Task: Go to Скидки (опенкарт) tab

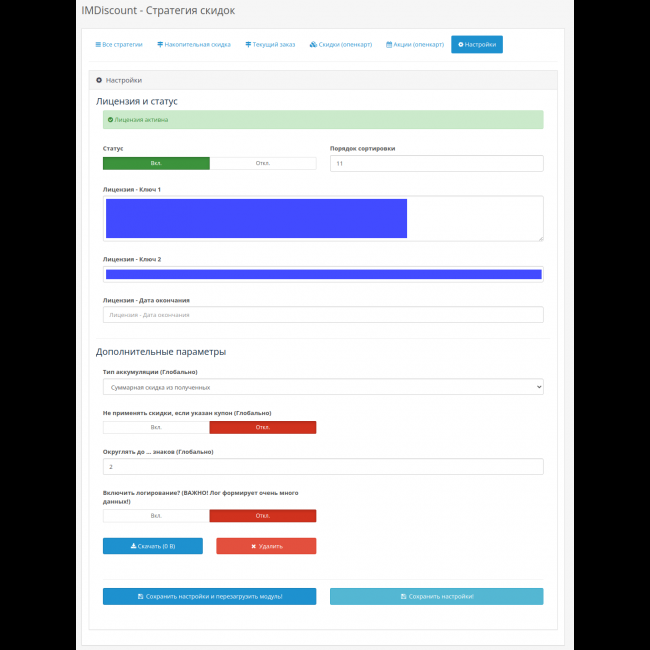Action: 340,45
